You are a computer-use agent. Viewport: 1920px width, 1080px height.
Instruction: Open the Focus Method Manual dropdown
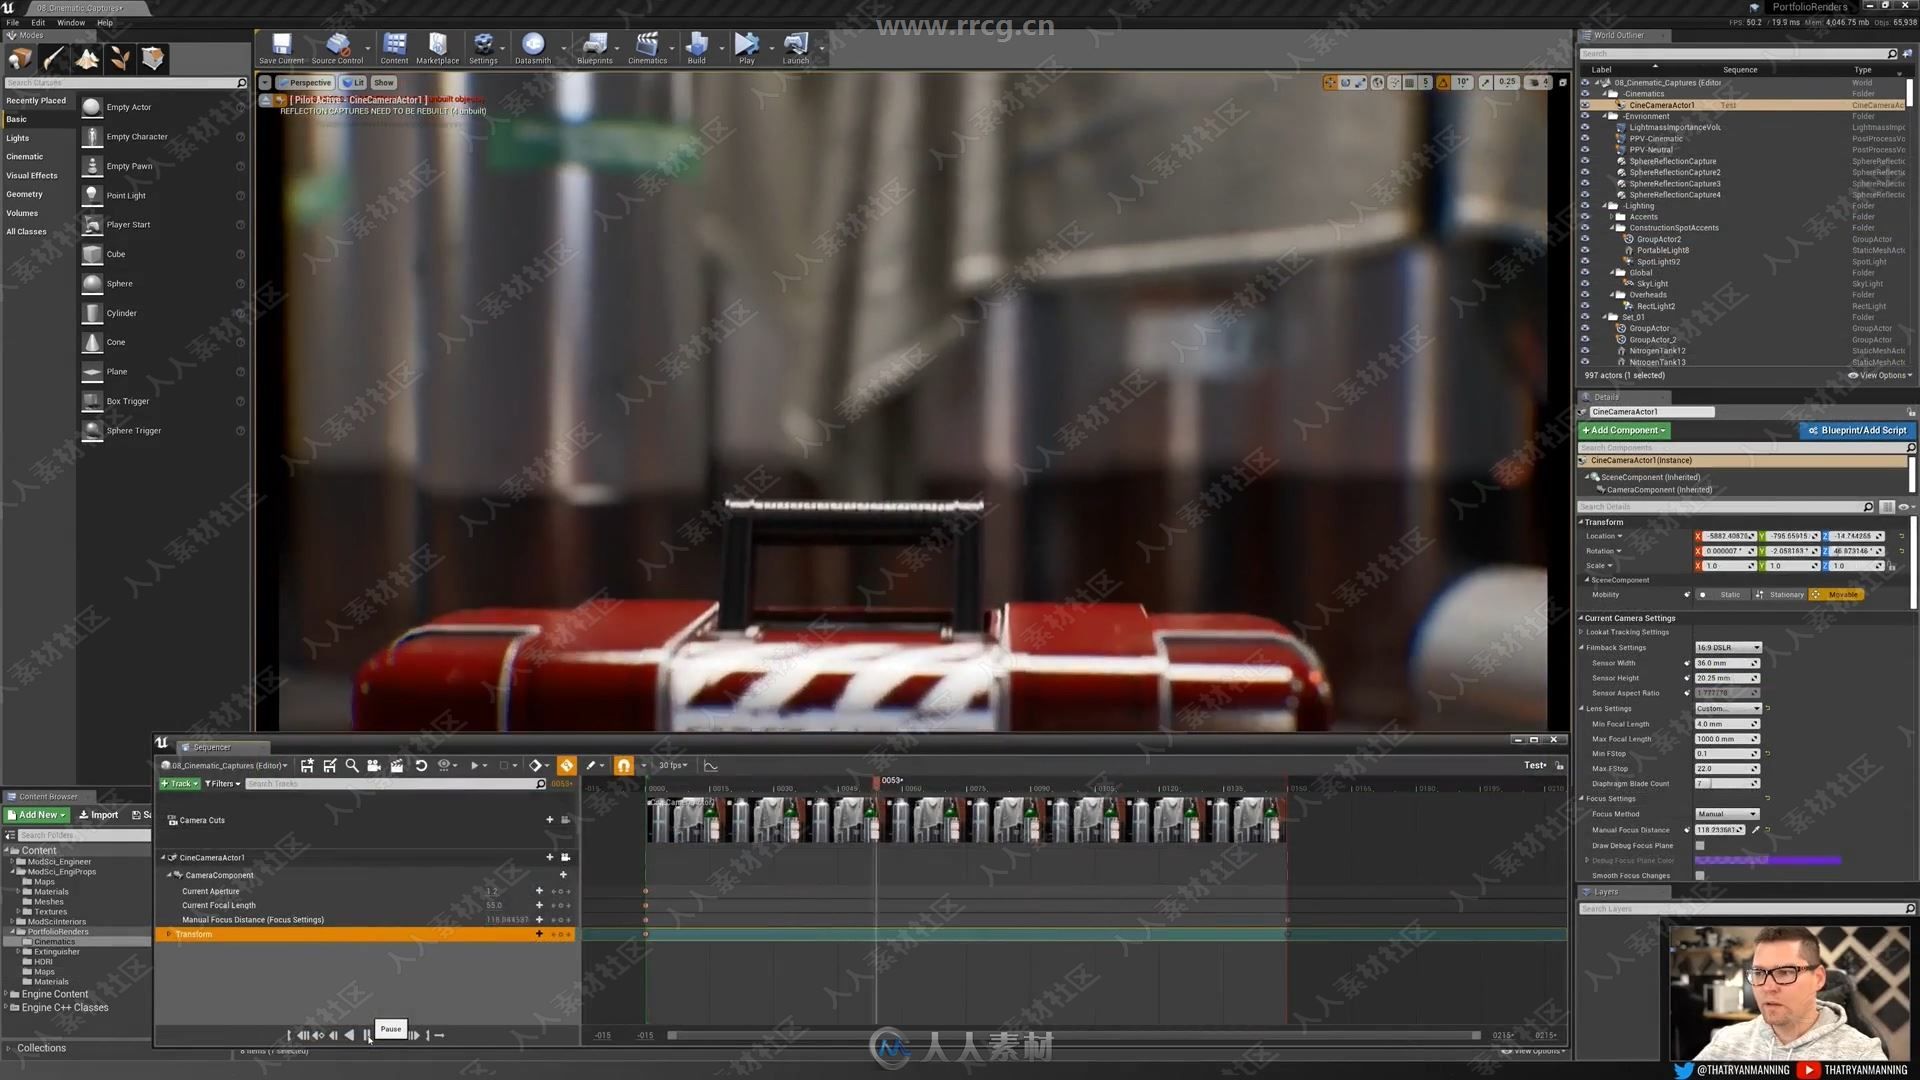tap(1727, 814)
